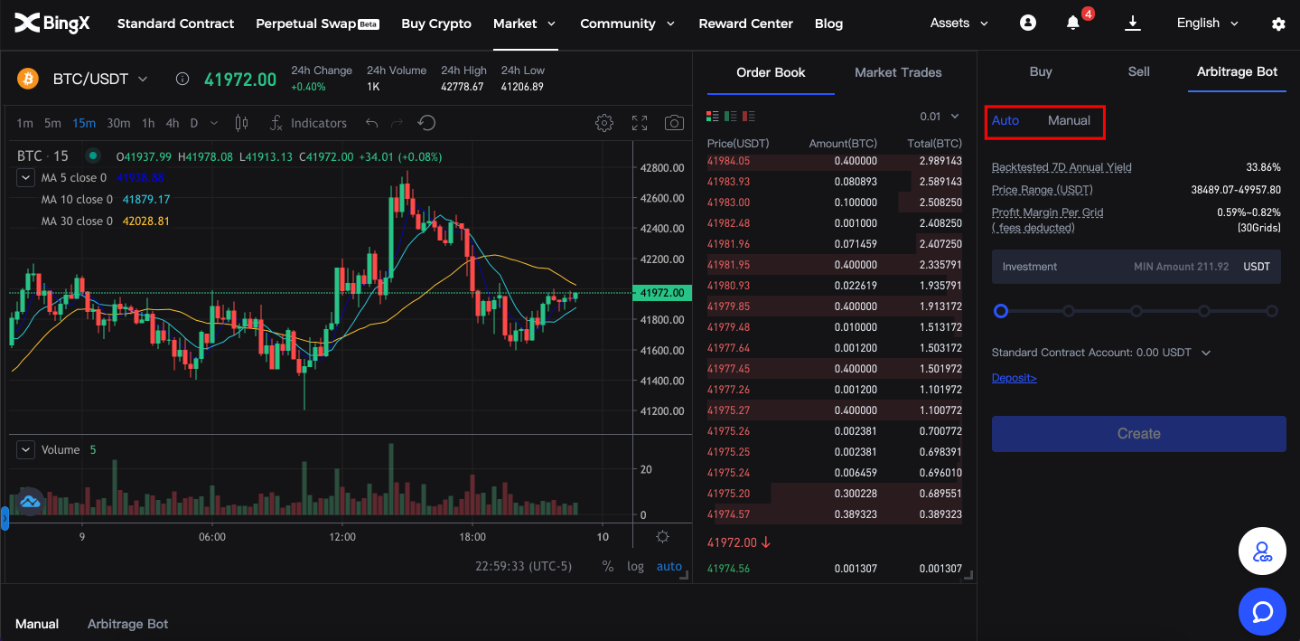Click the Deposit link
The image size is (1300, 641).
coord(1014,378)
